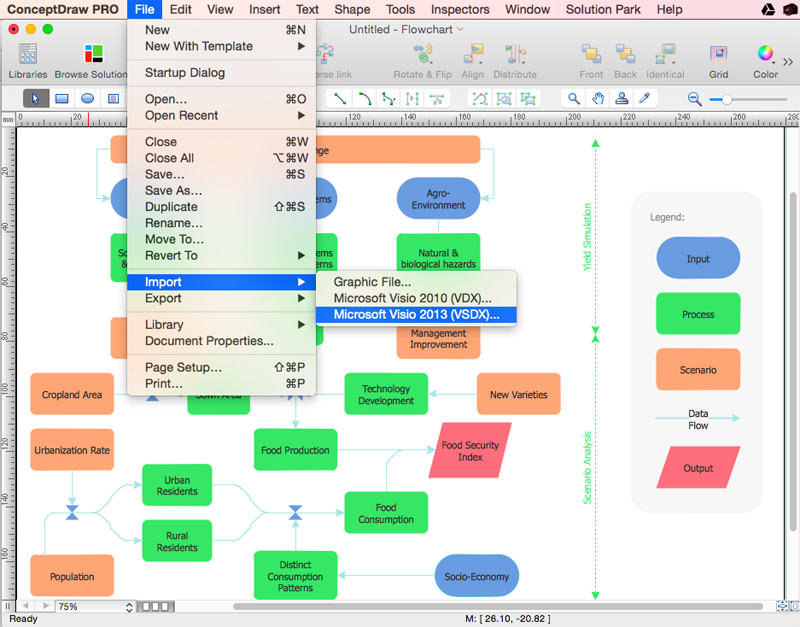The height and width of the screenshot is (627, 800).
Task: Click Graphic File import option
Action: coord(372,282)
